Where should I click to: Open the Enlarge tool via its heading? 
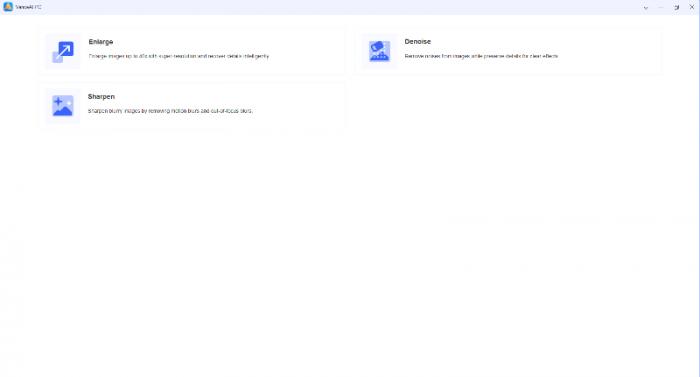tap(101, 42)
